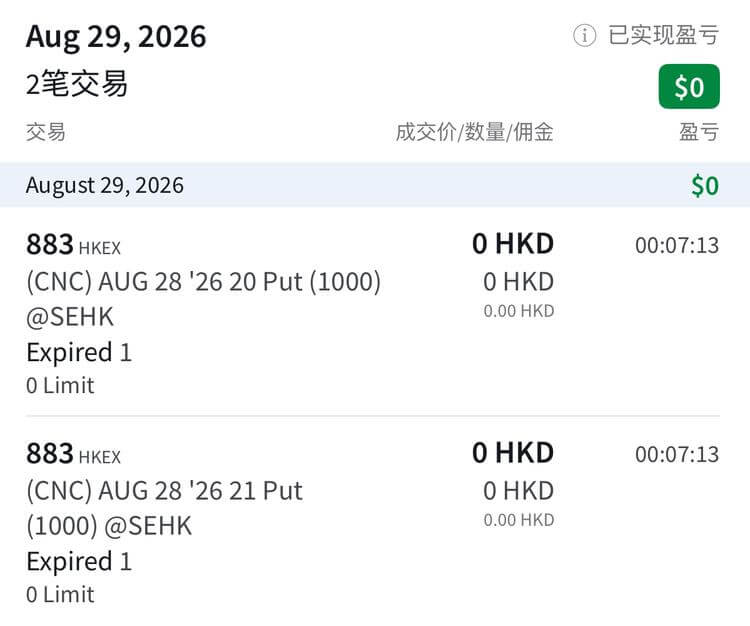Select the second trade's 00:07:13 timestamp

[677, 454]
